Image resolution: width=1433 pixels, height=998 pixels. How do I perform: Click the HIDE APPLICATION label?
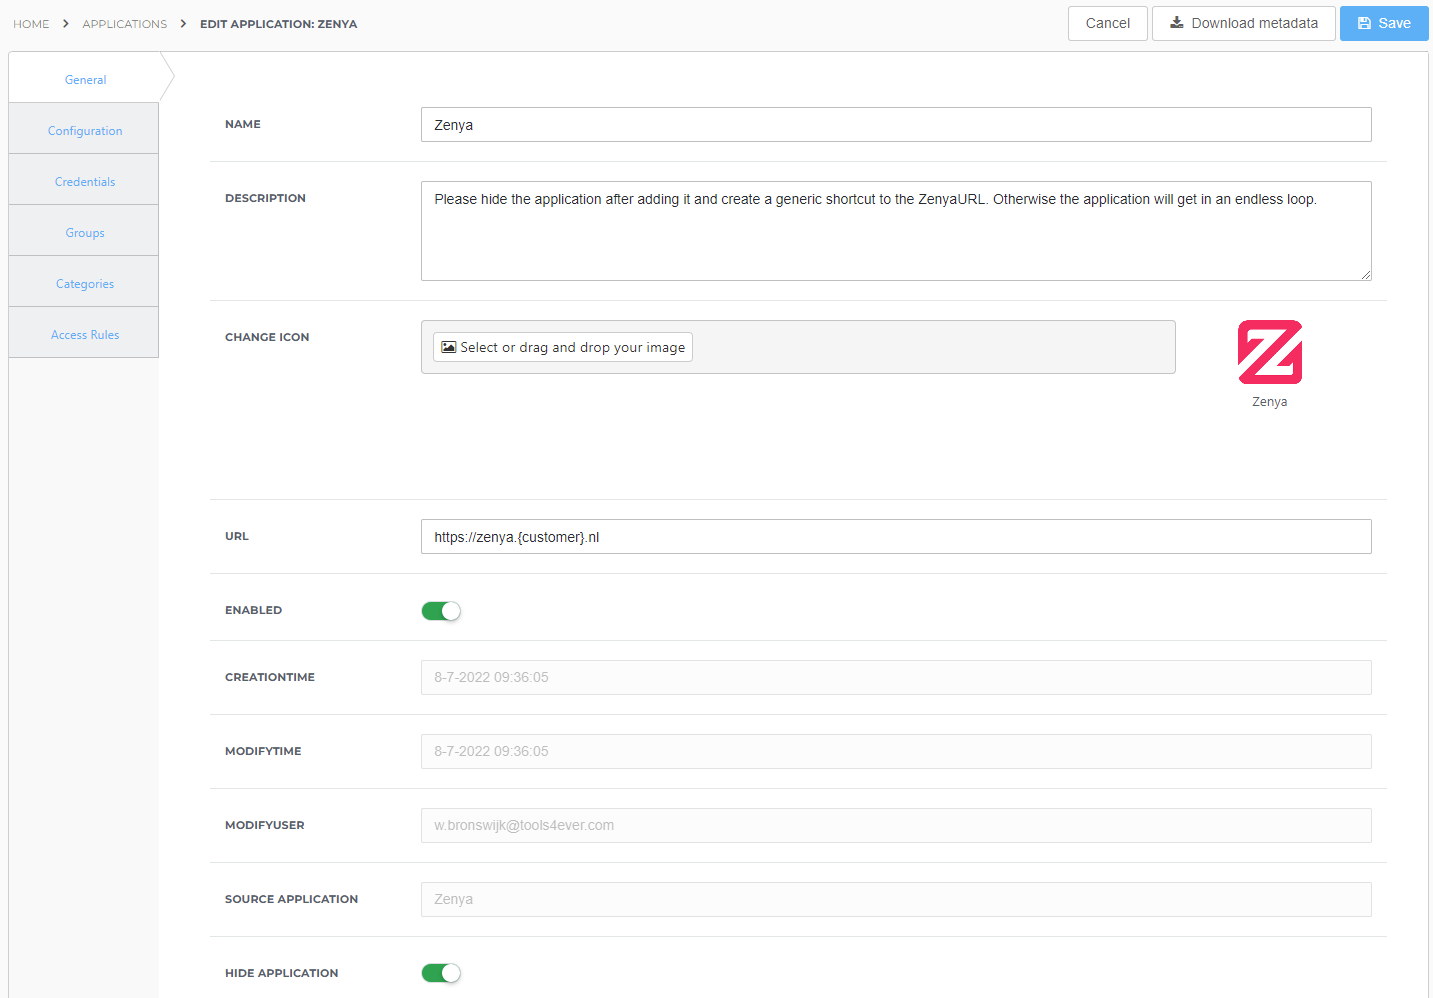point(281,973)
